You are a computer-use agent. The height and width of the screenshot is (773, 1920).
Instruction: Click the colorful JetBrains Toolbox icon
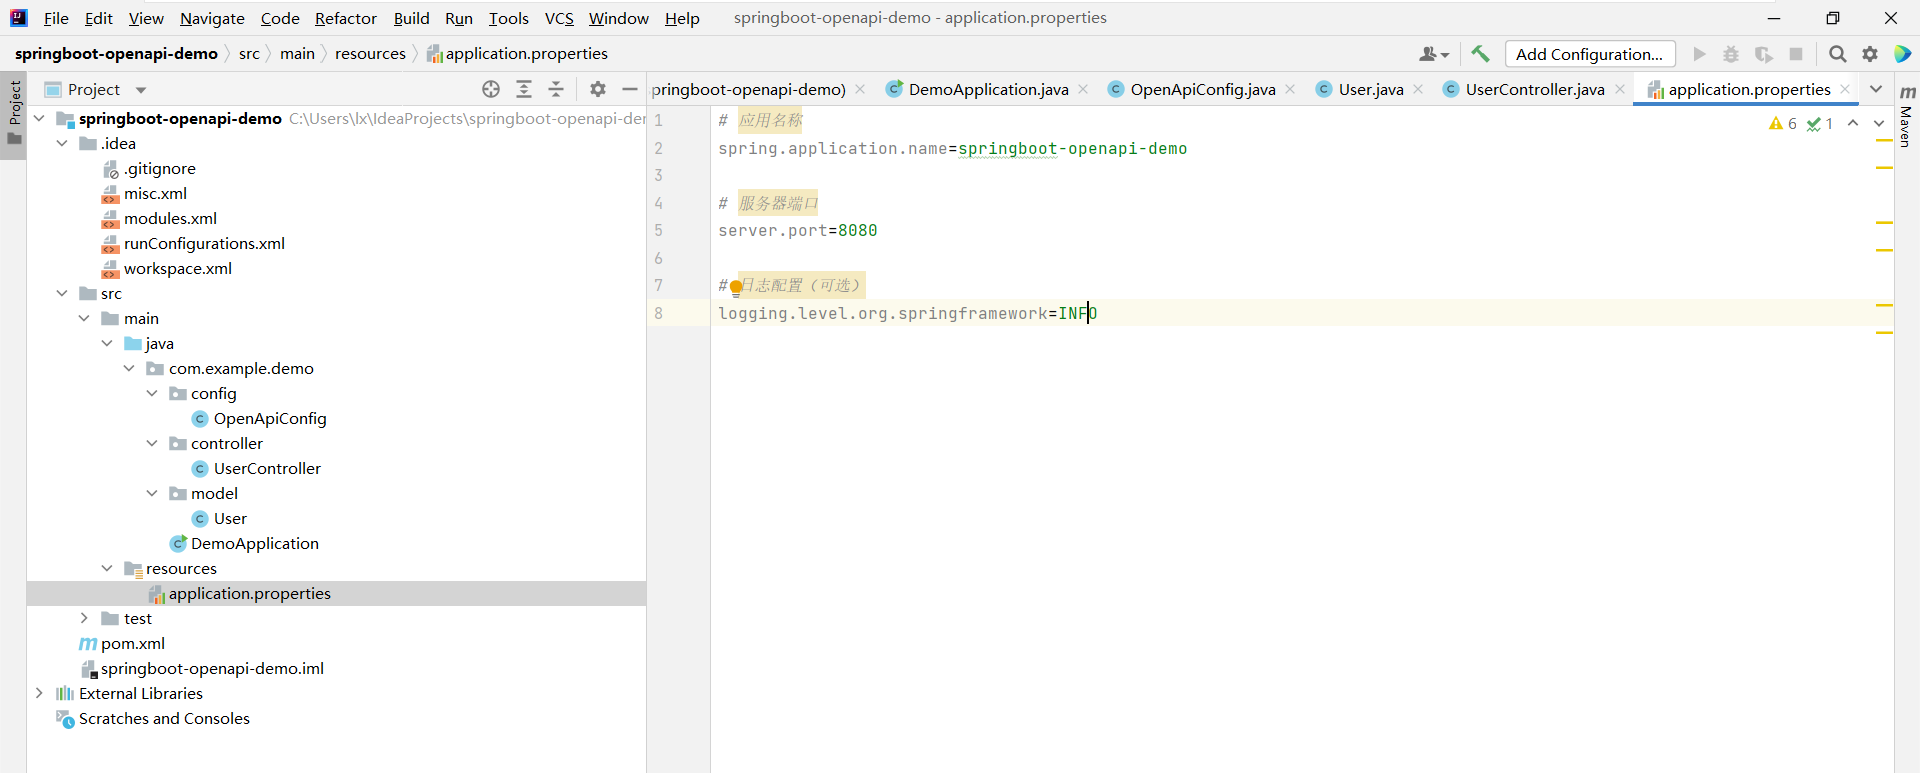point(1903,54)
